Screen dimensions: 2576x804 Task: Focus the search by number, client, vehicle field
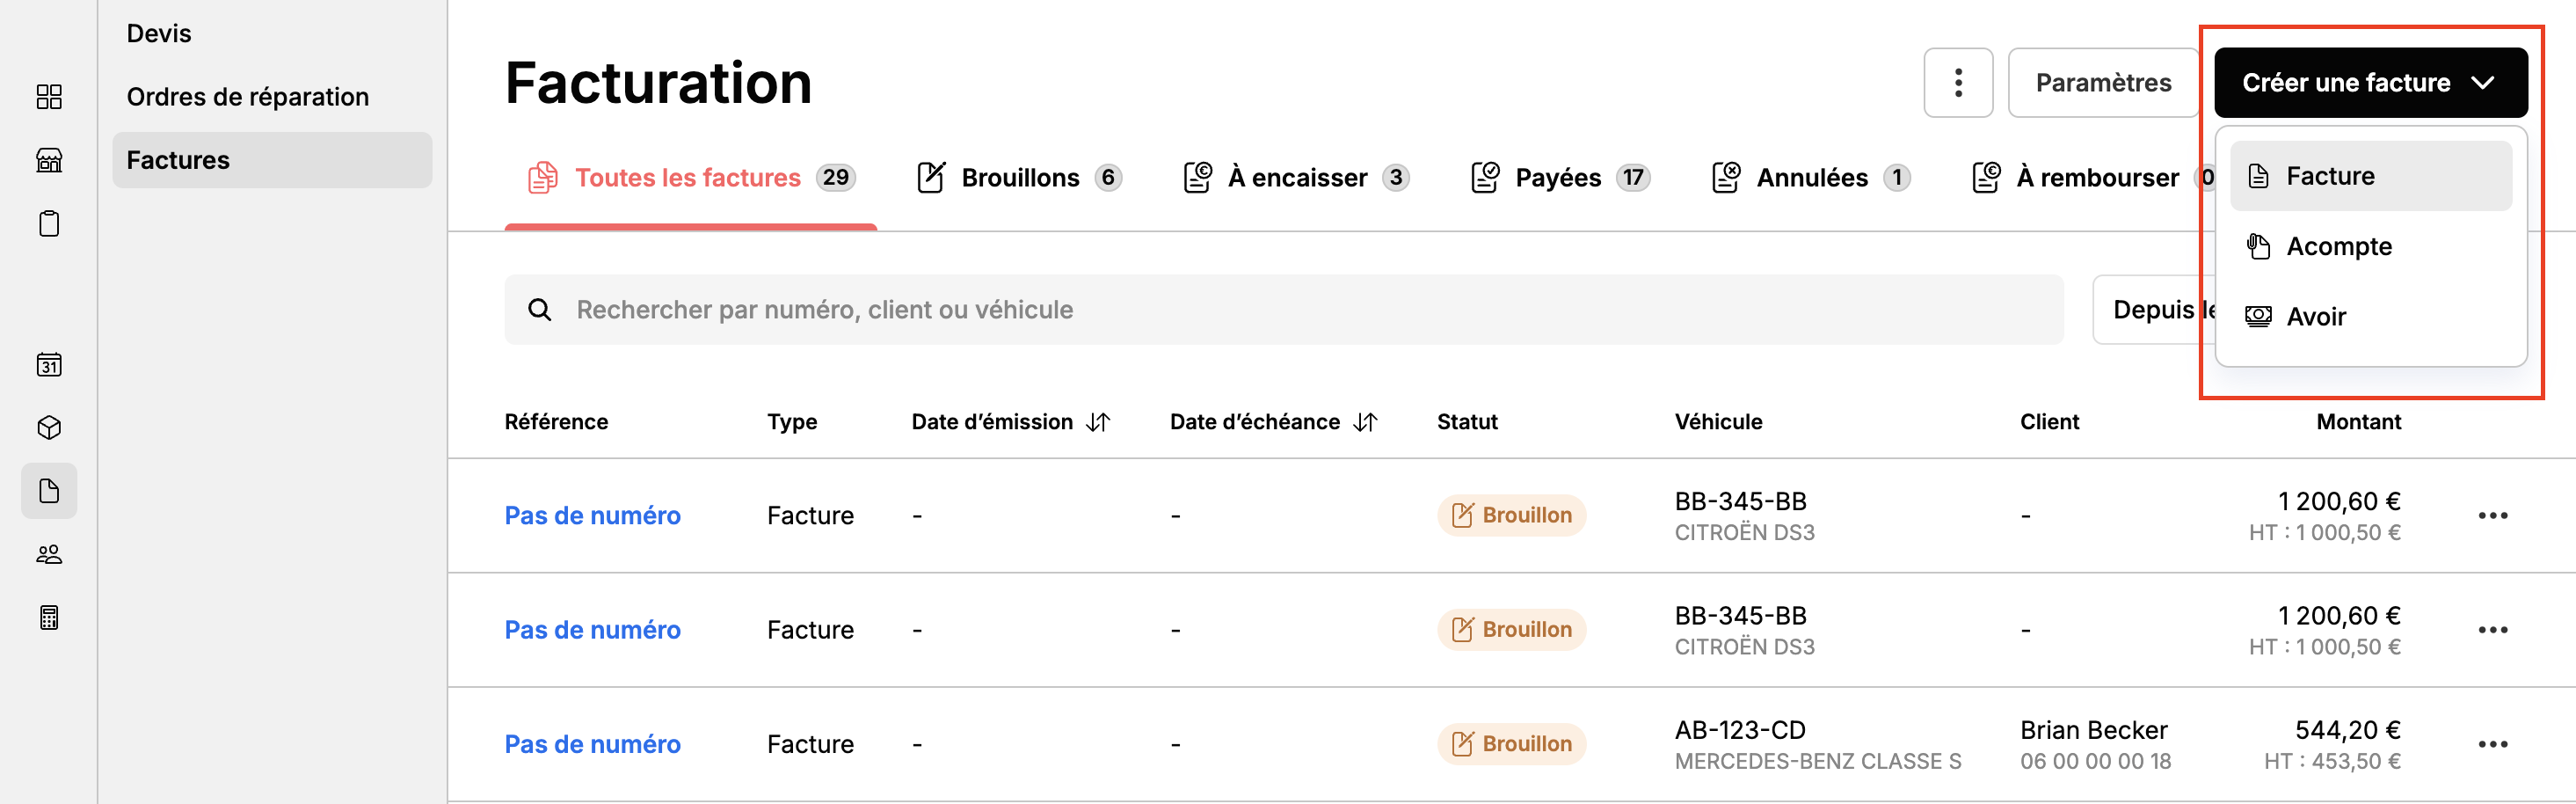[1284, 310]
